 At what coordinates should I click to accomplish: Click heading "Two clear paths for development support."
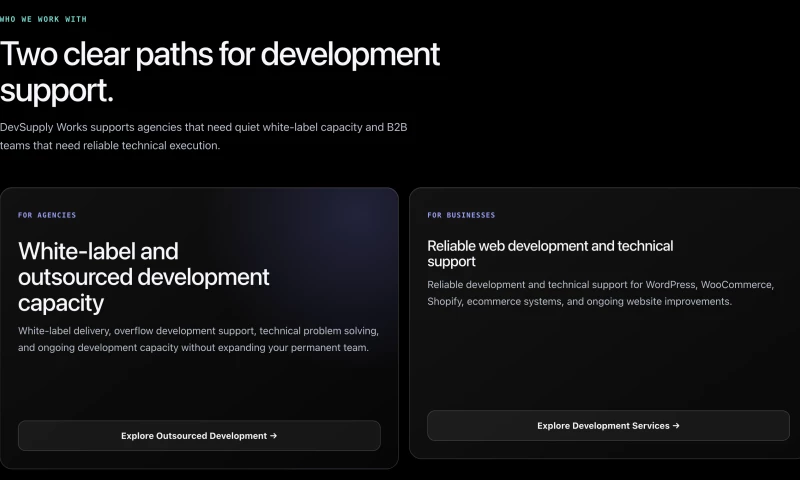(220, 72)
